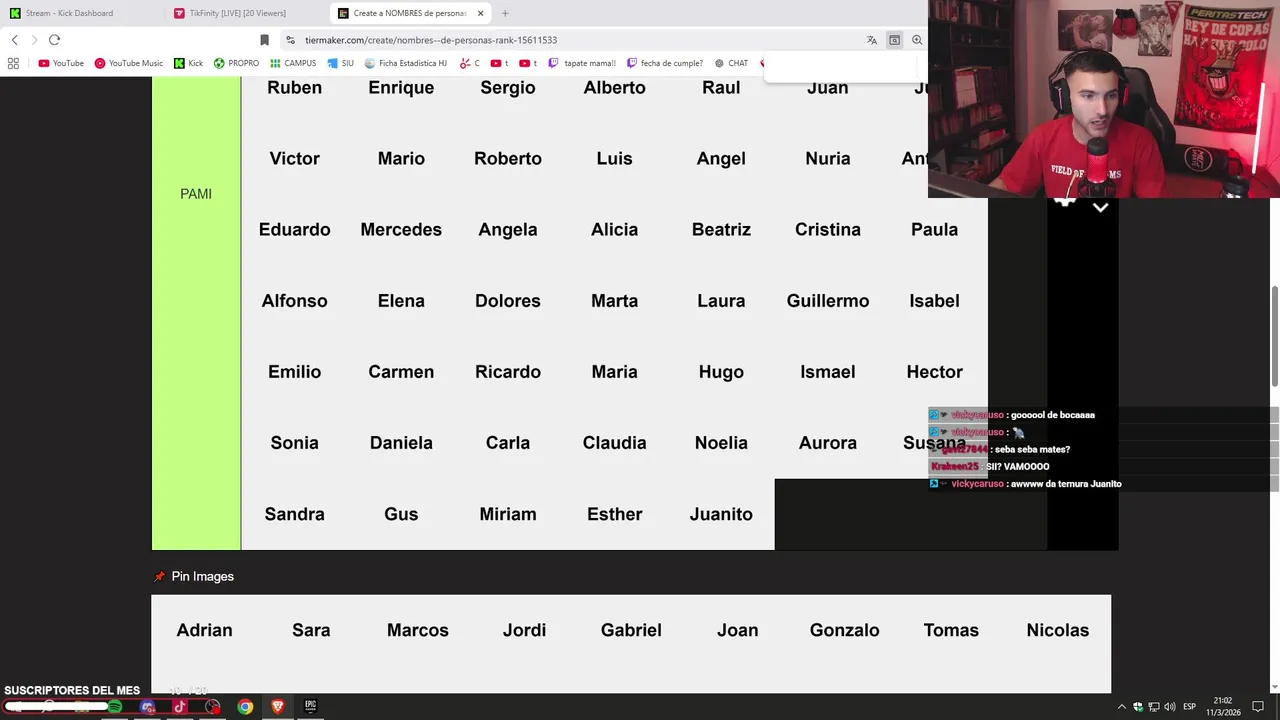Open Google Chrome from the taskbar
Screen dimensions: 1280x720
pyautogui.click(x=245, y=707)
